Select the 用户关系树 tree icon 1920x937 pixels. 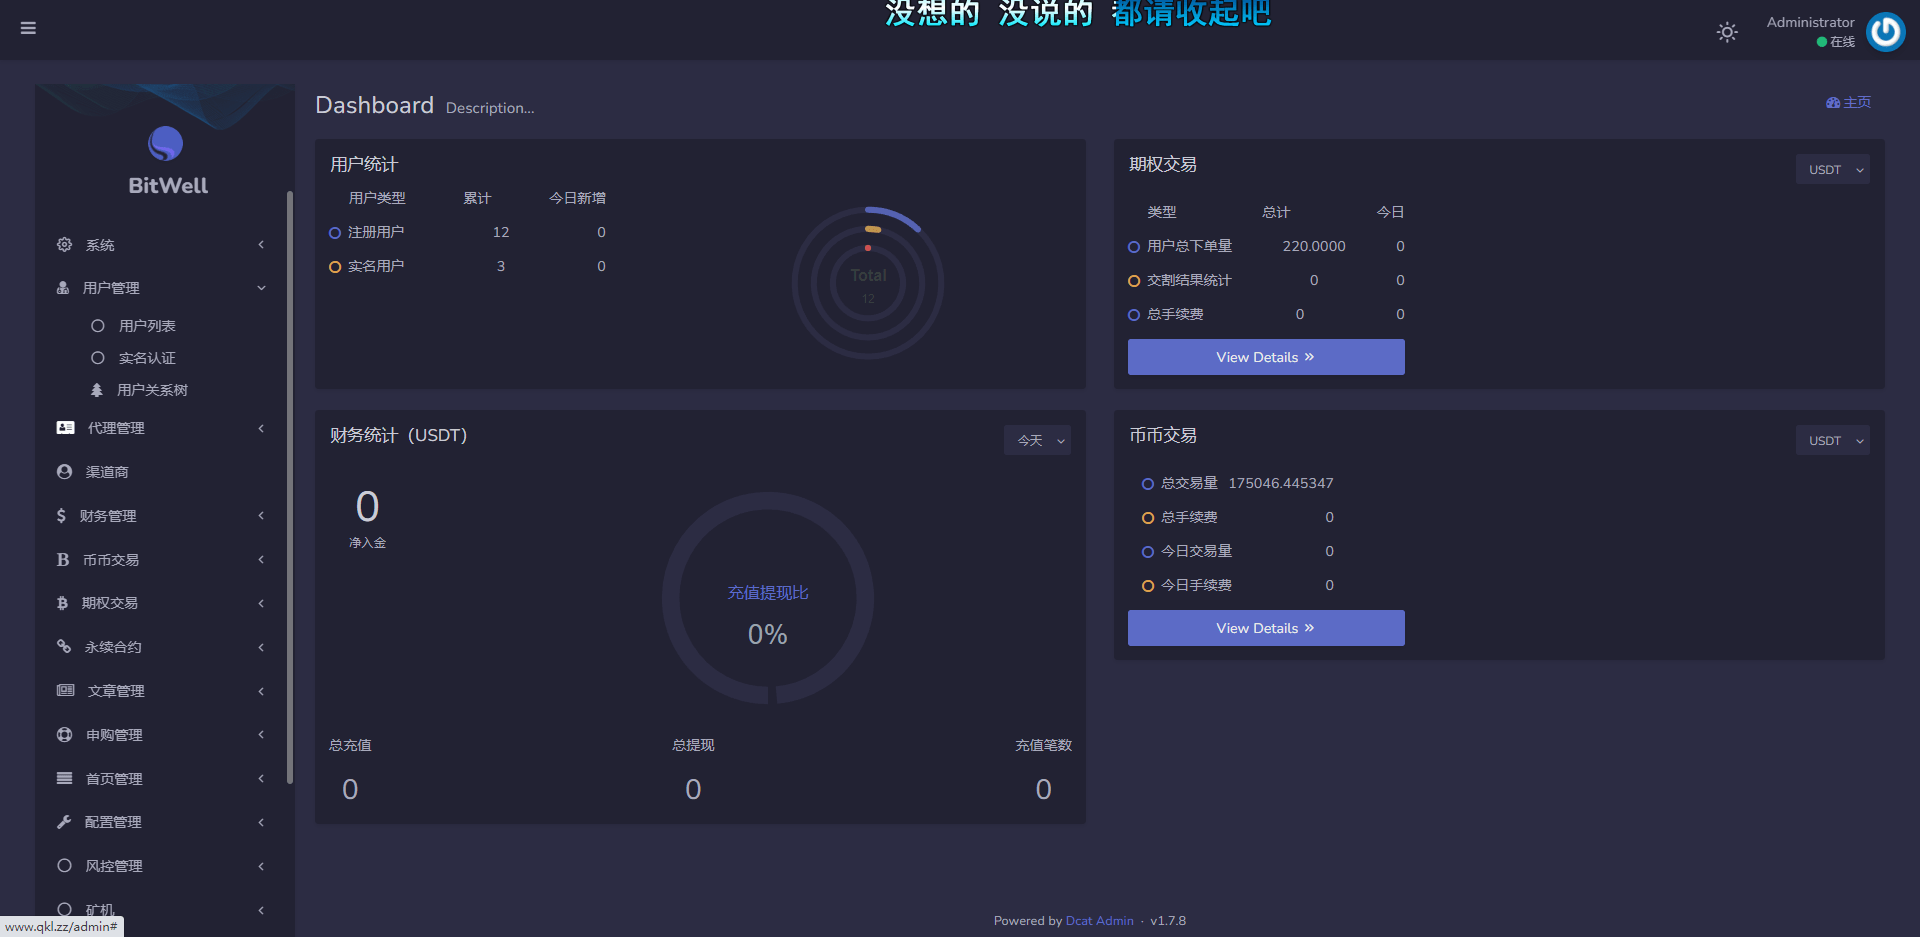pyautogui.click(x=97, y=390)
